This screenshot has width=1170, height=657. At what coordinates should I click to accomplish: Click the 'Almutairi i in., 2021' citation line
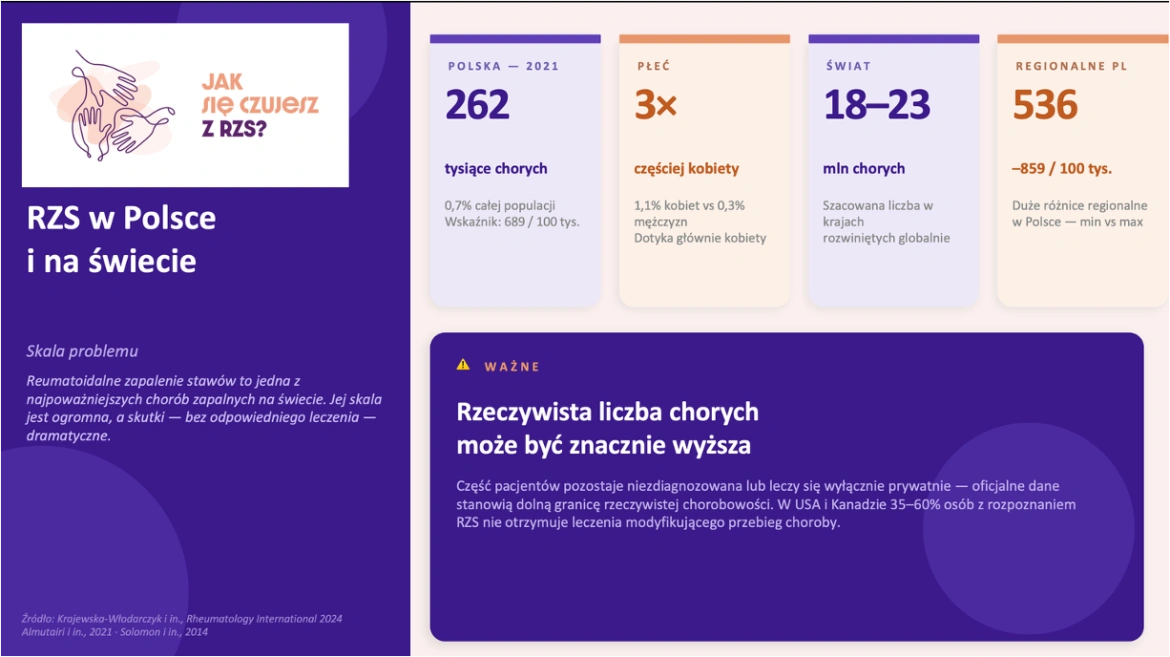click(x=115, y=632)
